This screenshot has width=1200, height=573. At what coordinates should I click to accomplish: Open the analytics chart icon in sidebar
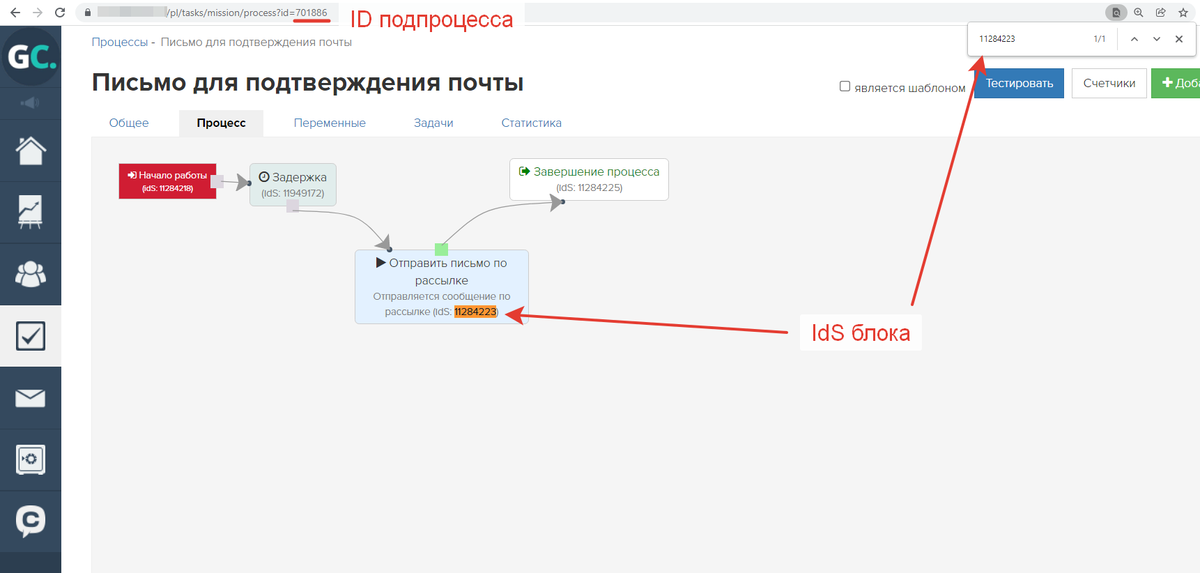pyautogui.click(x=30, y=212)
